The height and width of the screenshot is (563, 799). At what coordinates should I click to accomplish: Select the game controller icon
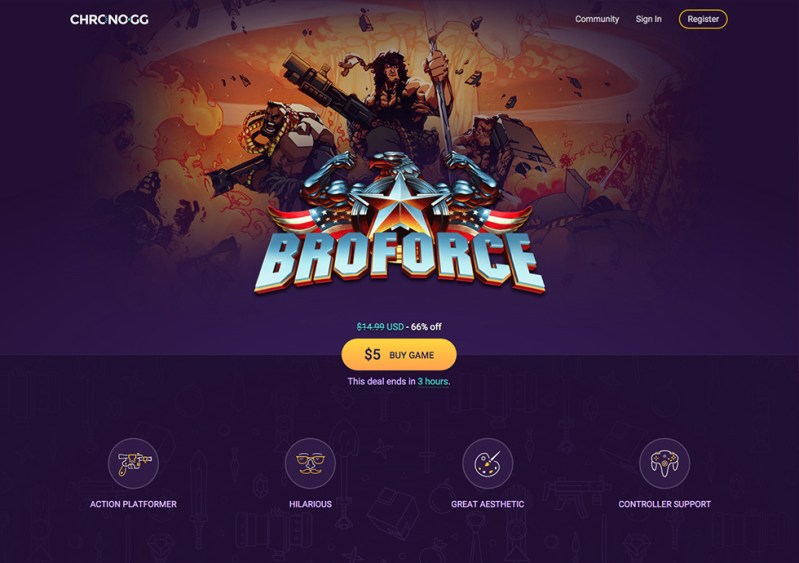pyautogui.click(x=664, y=463)
